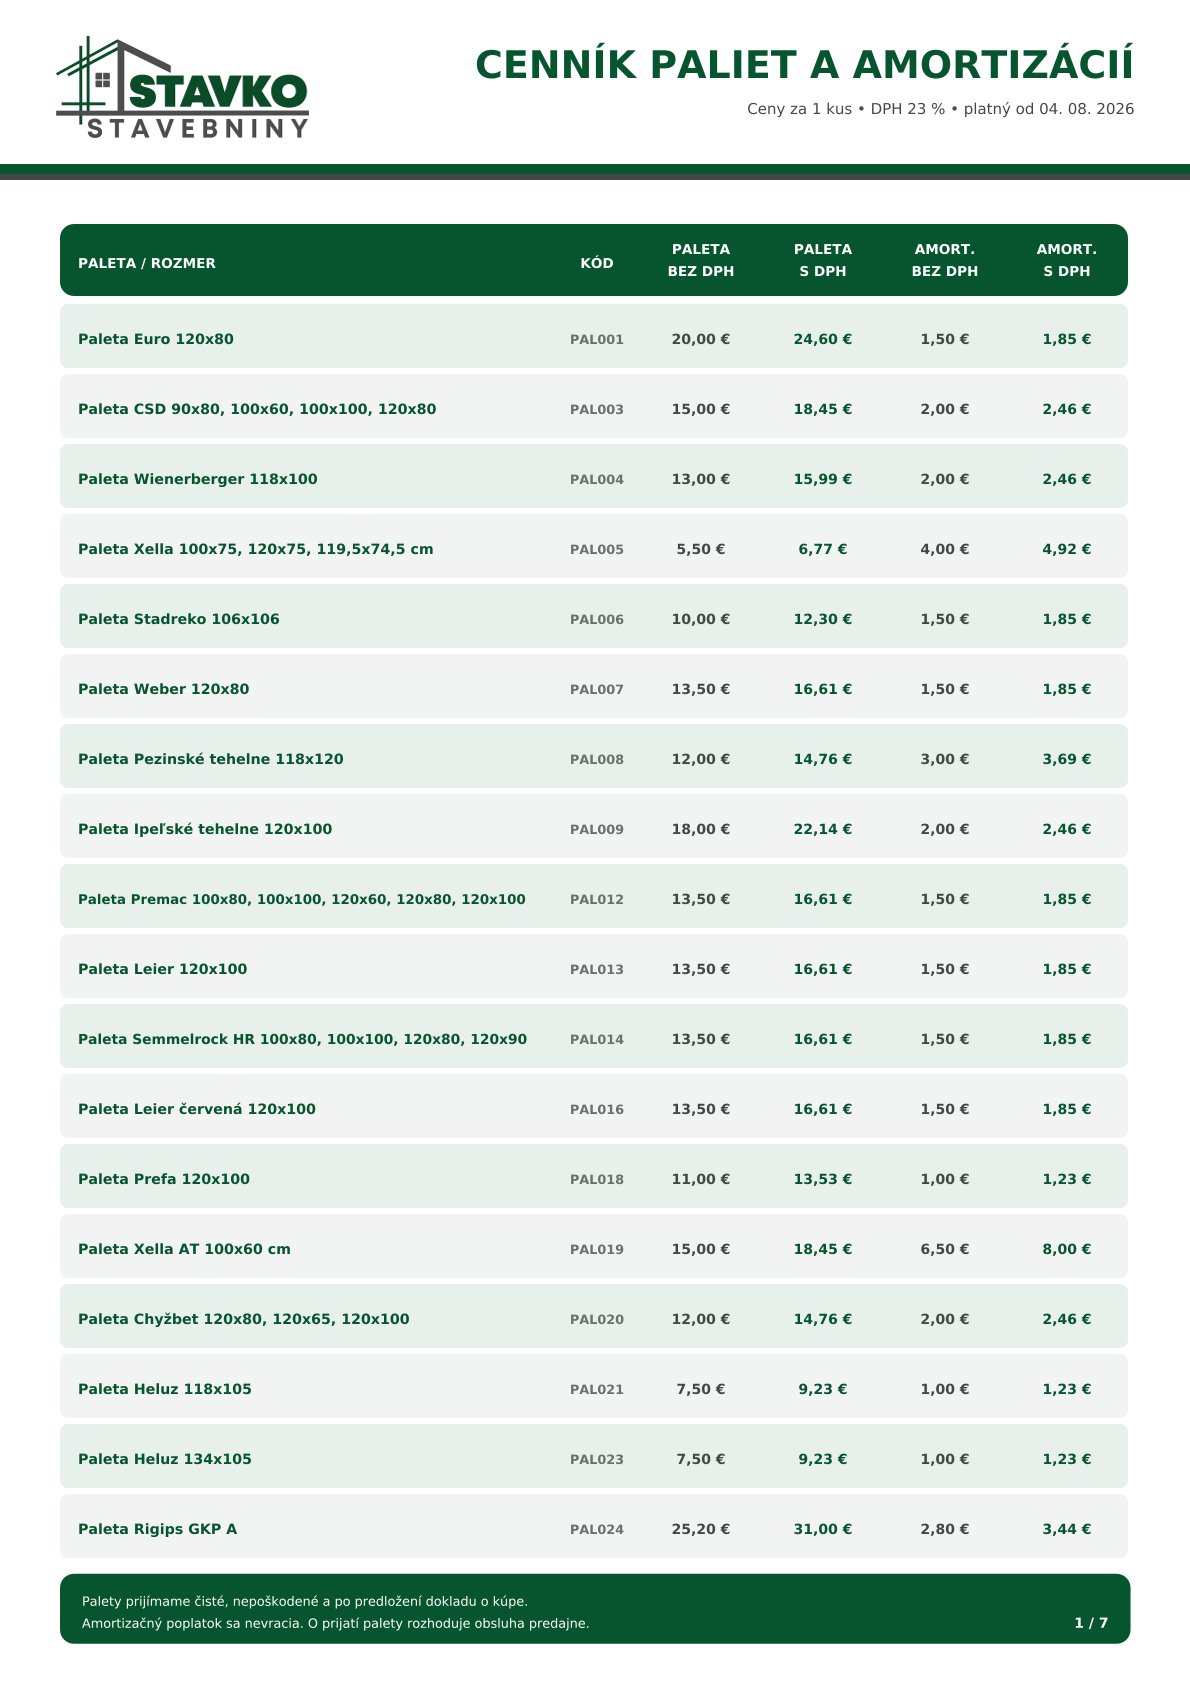Click code PAL016
This screenshot has height=1683, width=1190.
[x=597, y=1109]
